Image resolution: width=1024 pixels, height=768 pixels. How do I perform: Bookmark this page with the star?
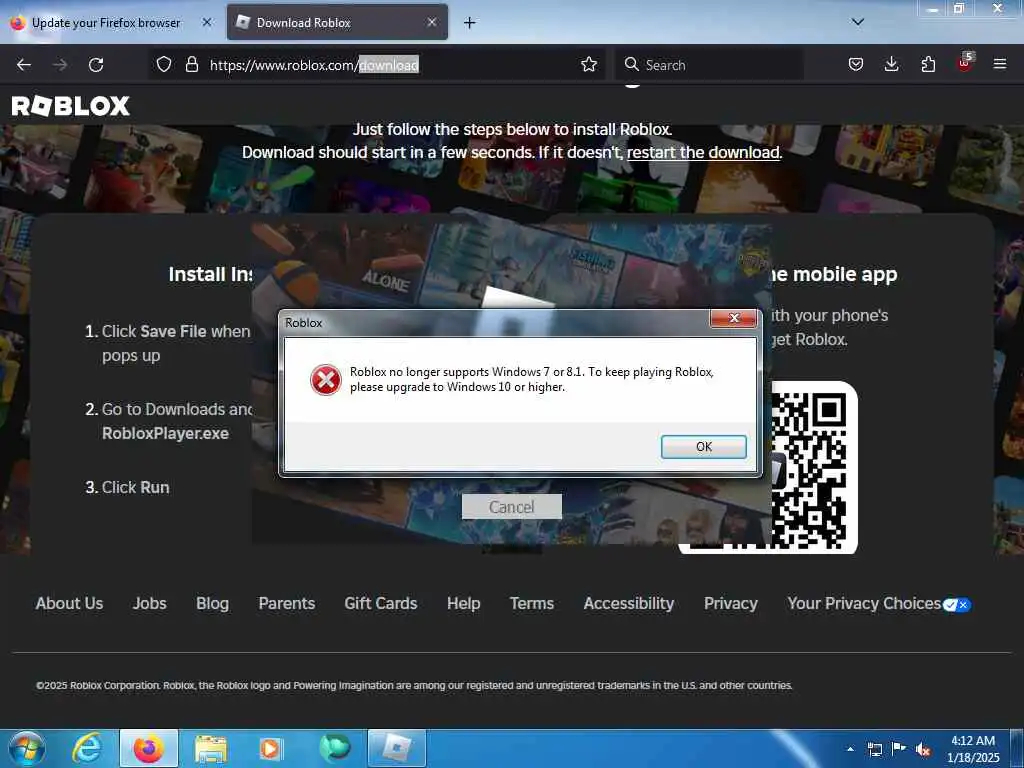pos(588,64)
